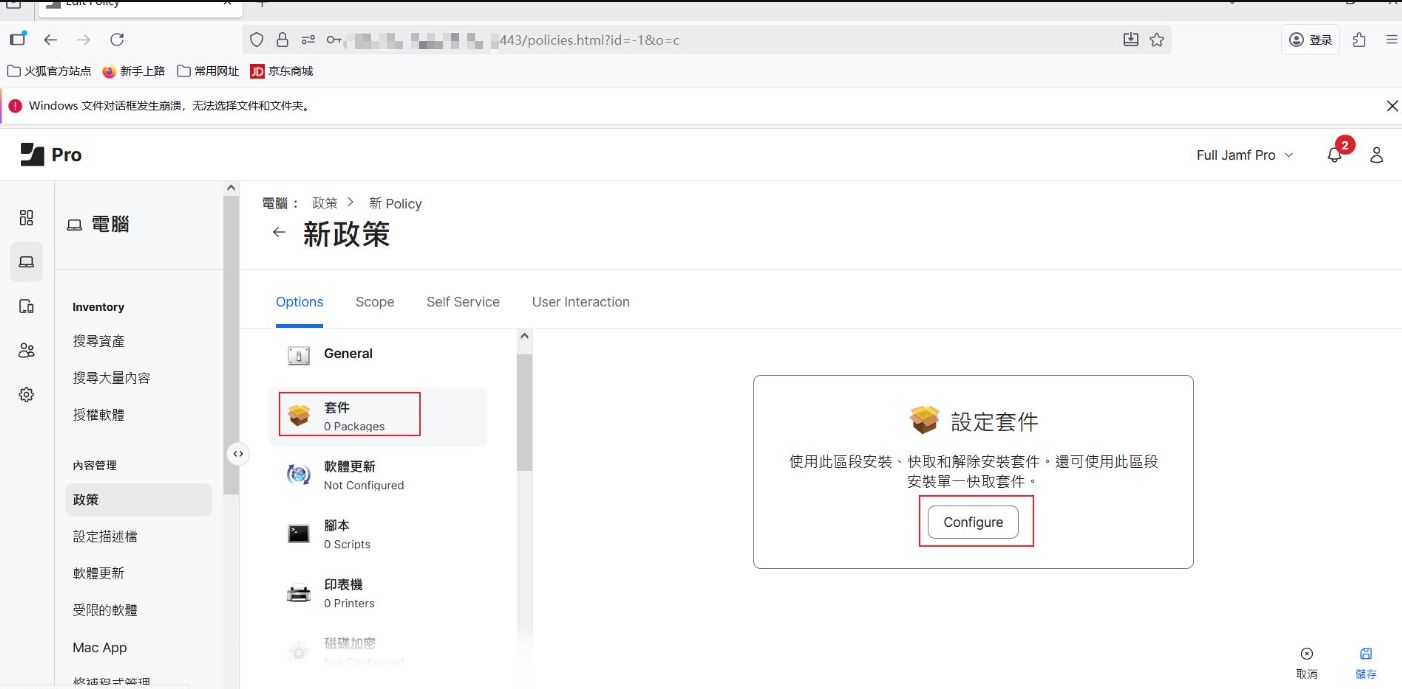Click the dashboard icon in left rail

tap(27, 218)
